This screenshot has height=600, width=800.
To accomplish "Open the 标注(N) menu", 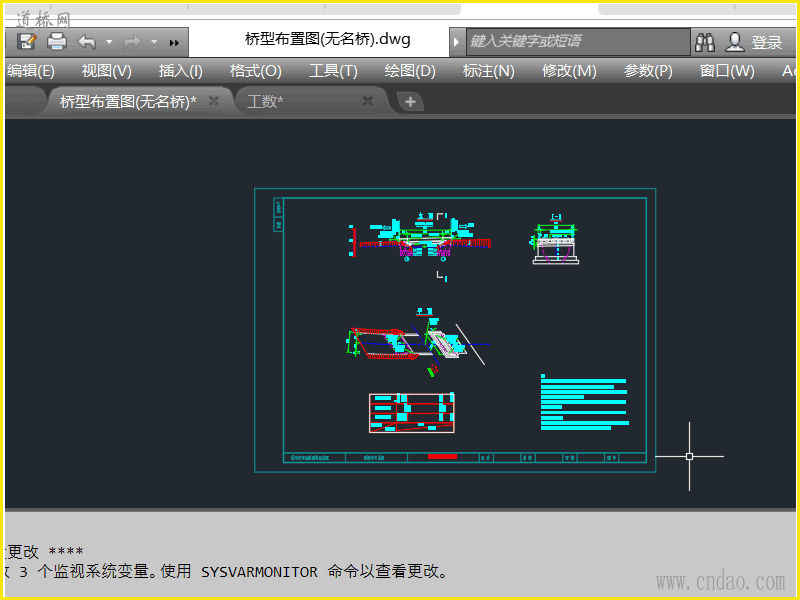I will tap(489, 71).
